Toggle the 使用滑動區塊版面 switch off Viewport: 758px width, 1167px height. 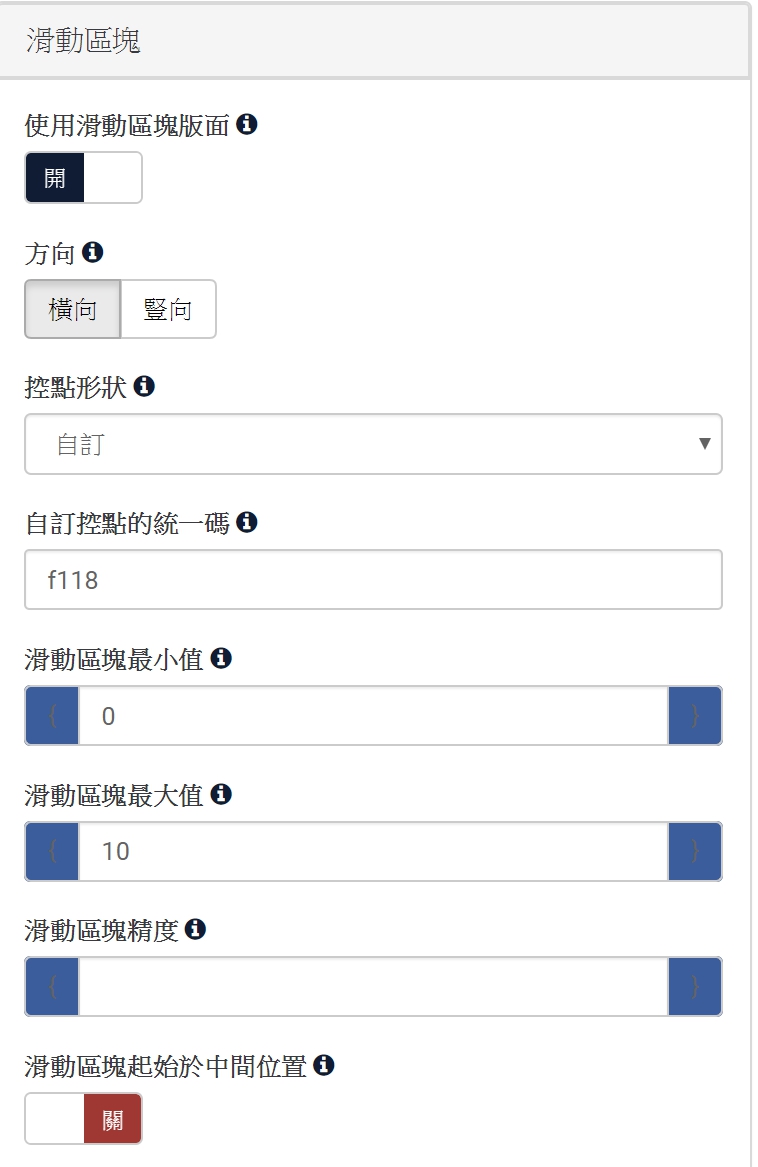(83, 178)
